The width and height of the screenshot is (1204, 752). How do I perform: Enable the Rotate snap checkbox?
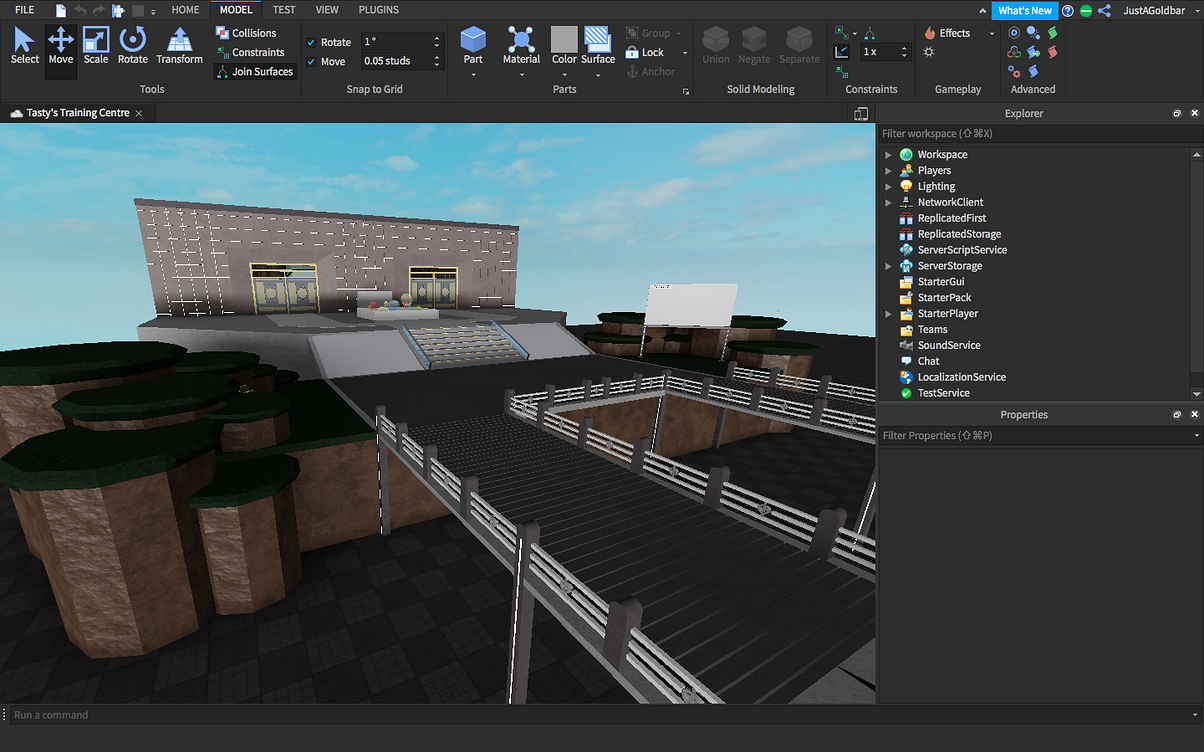[311, 42]
